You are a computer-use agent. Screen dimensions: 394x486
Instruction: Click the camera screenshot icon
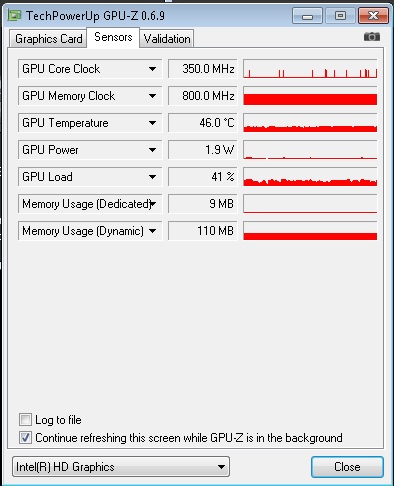372,37
